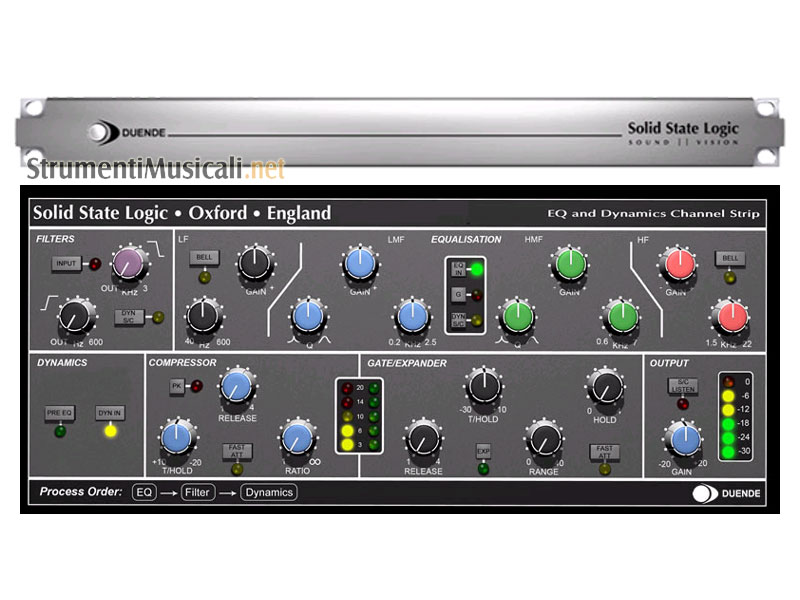The width and height of the screenshot is (800, 600).
Task: Click the gate/expander Hold knob
Action: click(605, 385)
